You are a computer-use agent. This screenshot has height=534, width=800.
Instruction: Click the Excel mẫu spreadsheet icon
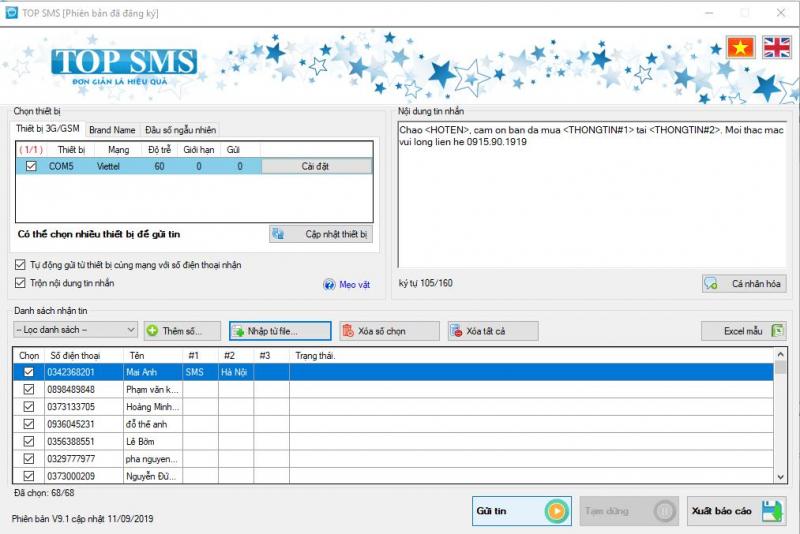point(777,330)
